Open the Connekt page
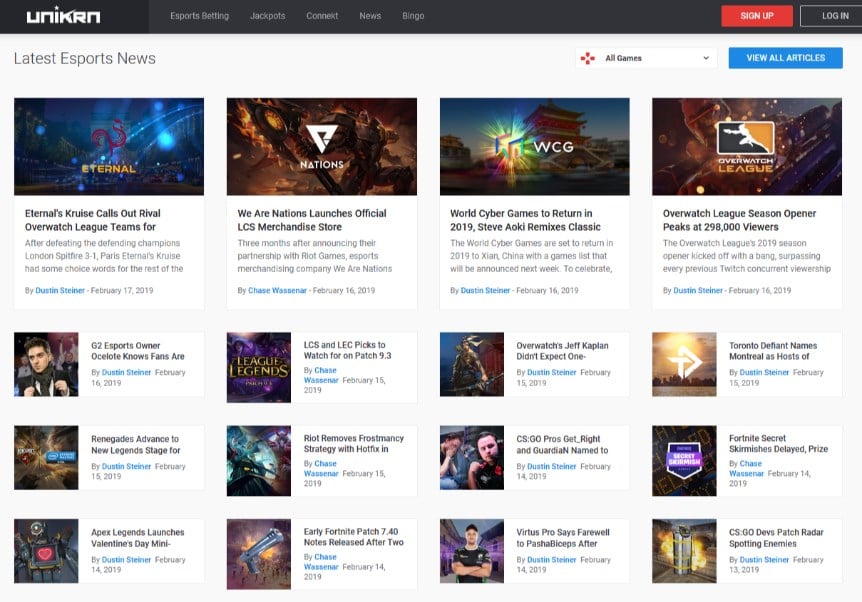862x602 pixels. (322, 16)
